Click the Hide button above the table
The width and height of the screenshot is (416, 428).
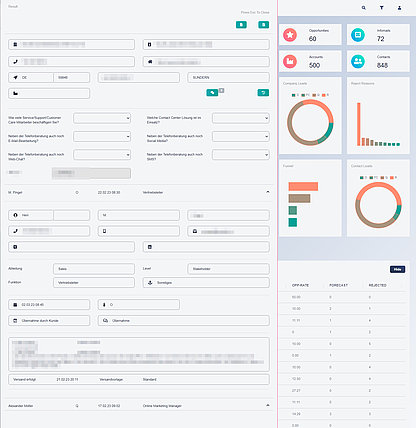(397, 269)
